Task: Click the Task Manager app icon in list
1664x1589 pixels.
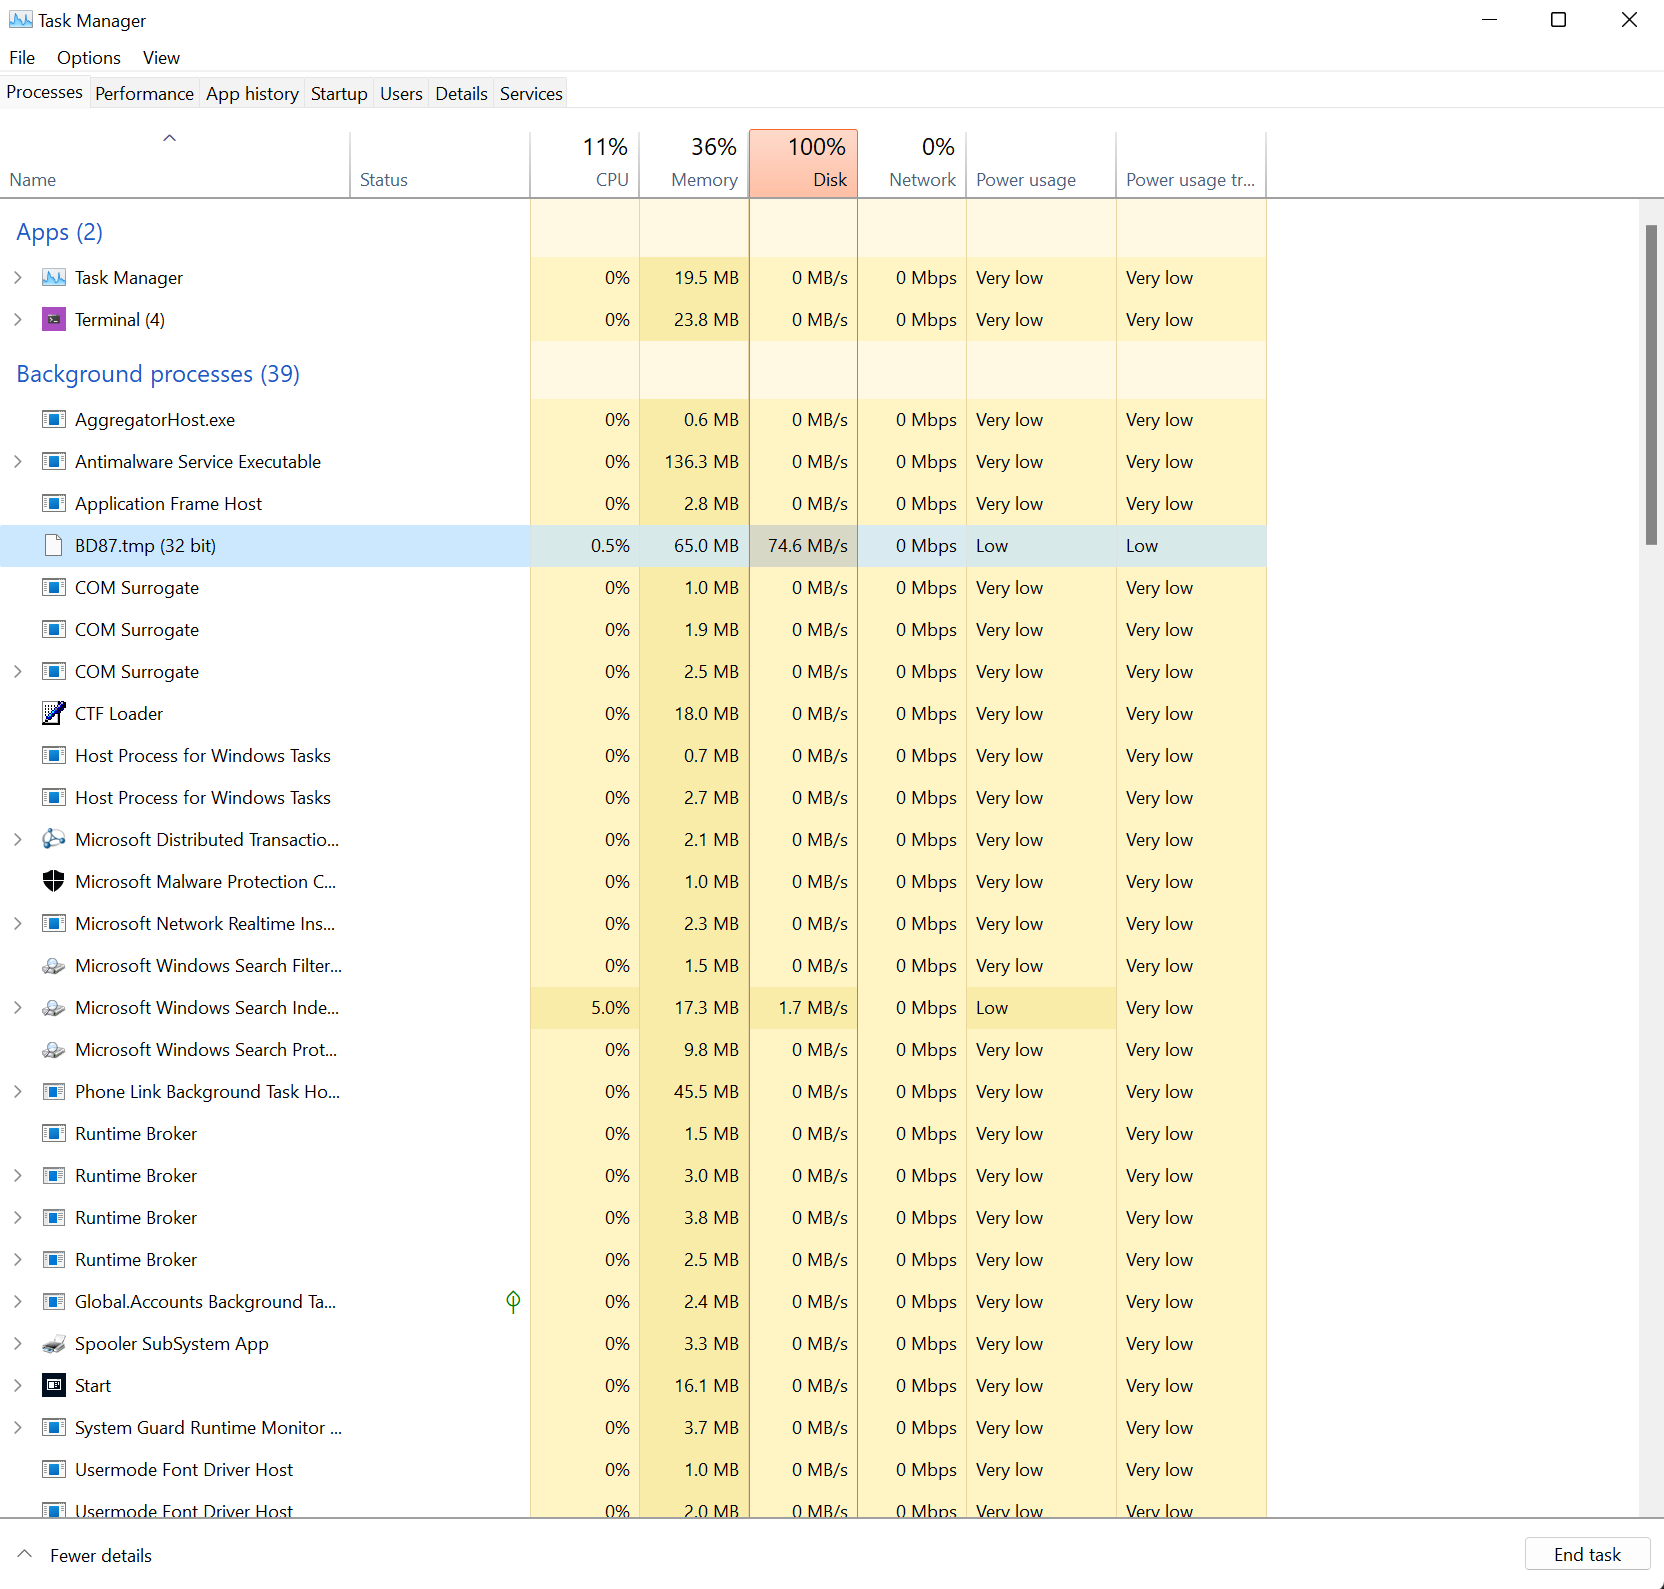Action: click(54, 278)
